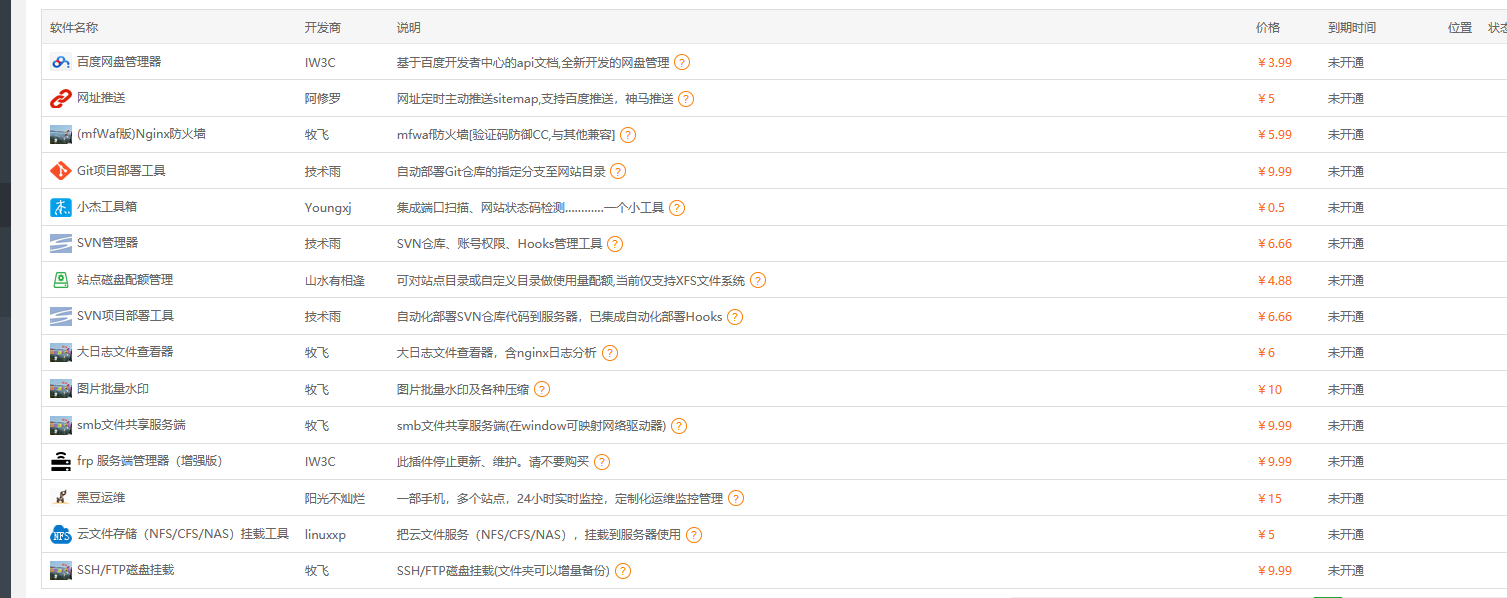Open help icon beside 挂载到服务器使用 description
Image resolution: width=1507 pixels, height=598 pixels.
[694, 534]
